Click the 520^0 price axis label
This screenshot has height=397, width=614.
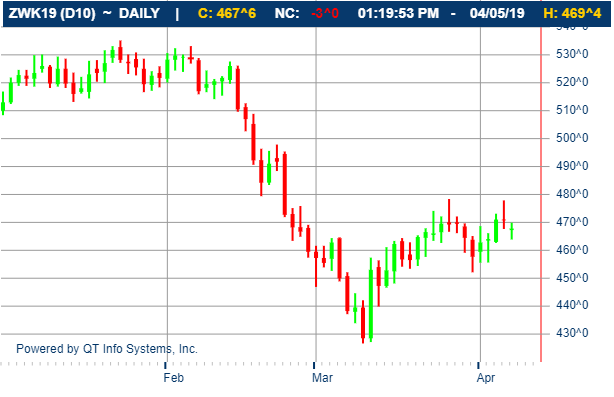[572, 82]
